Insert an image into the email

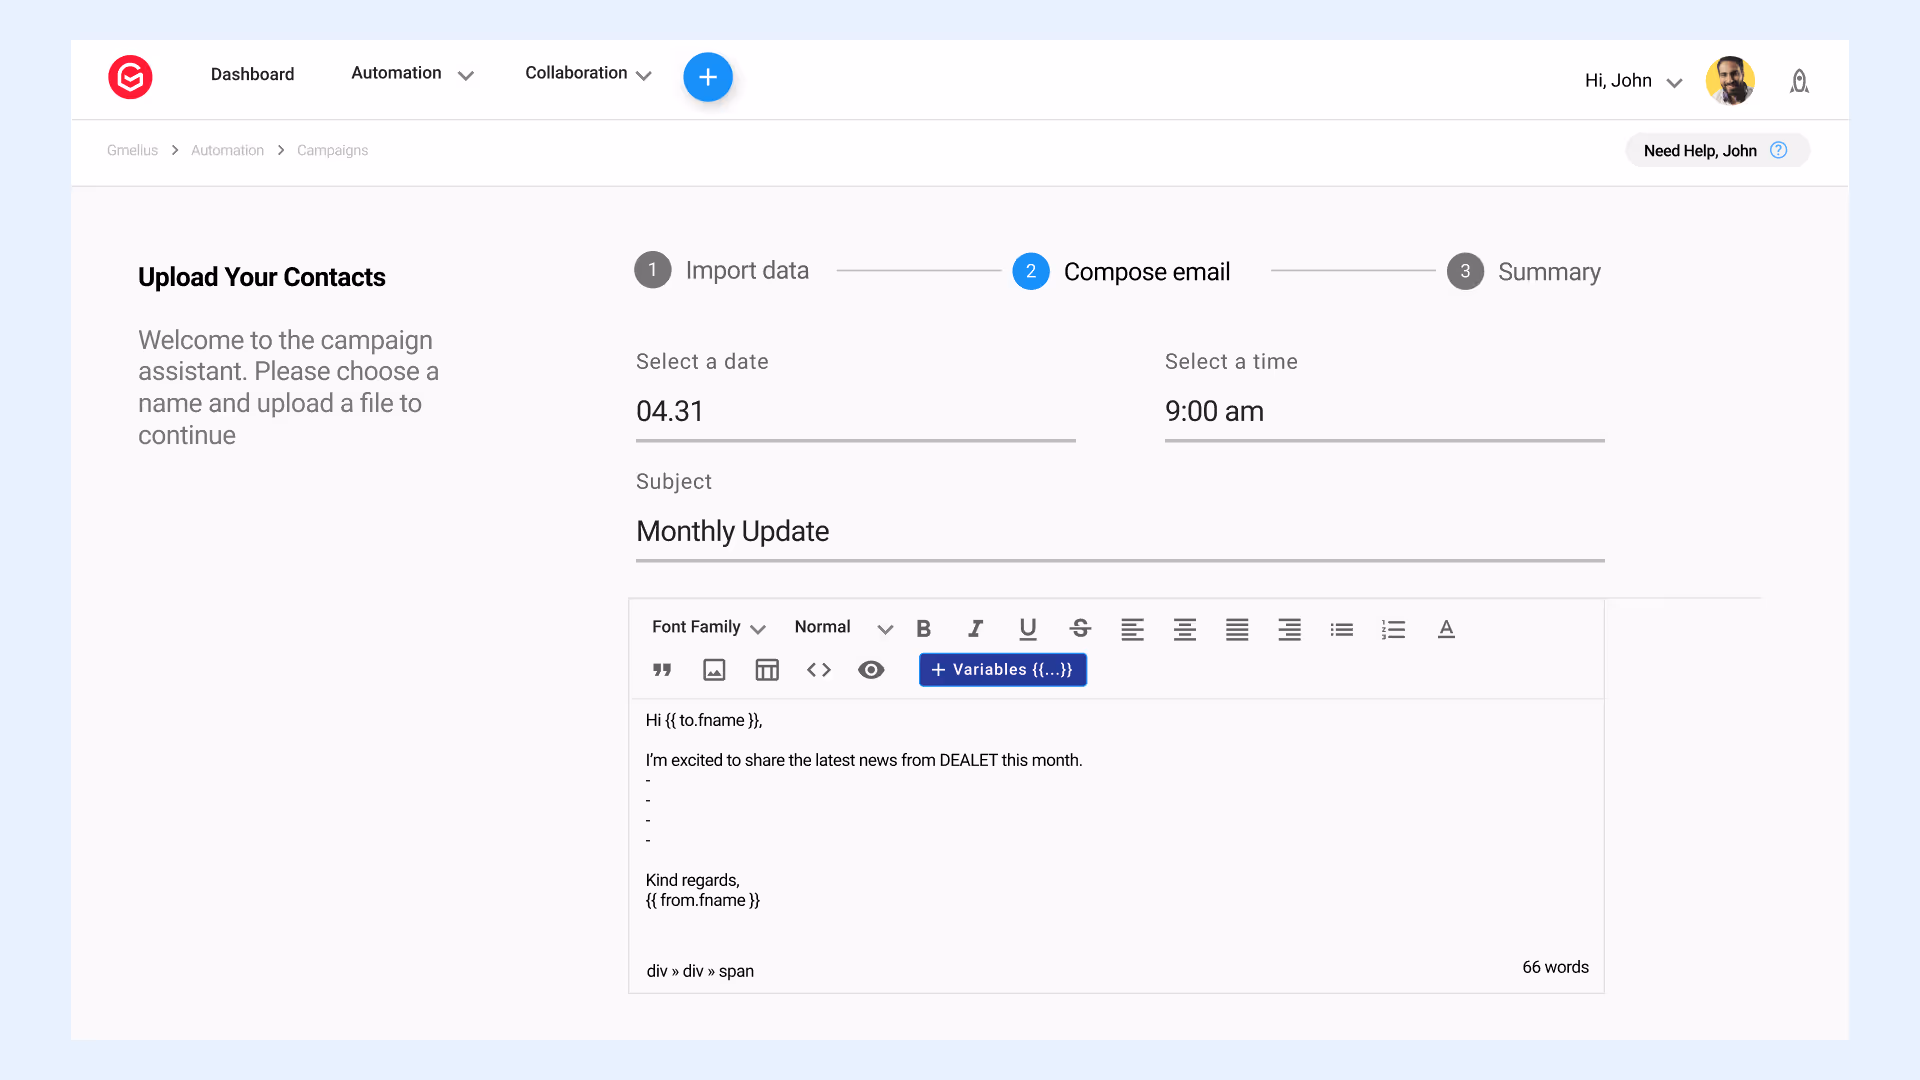point(714,670)
